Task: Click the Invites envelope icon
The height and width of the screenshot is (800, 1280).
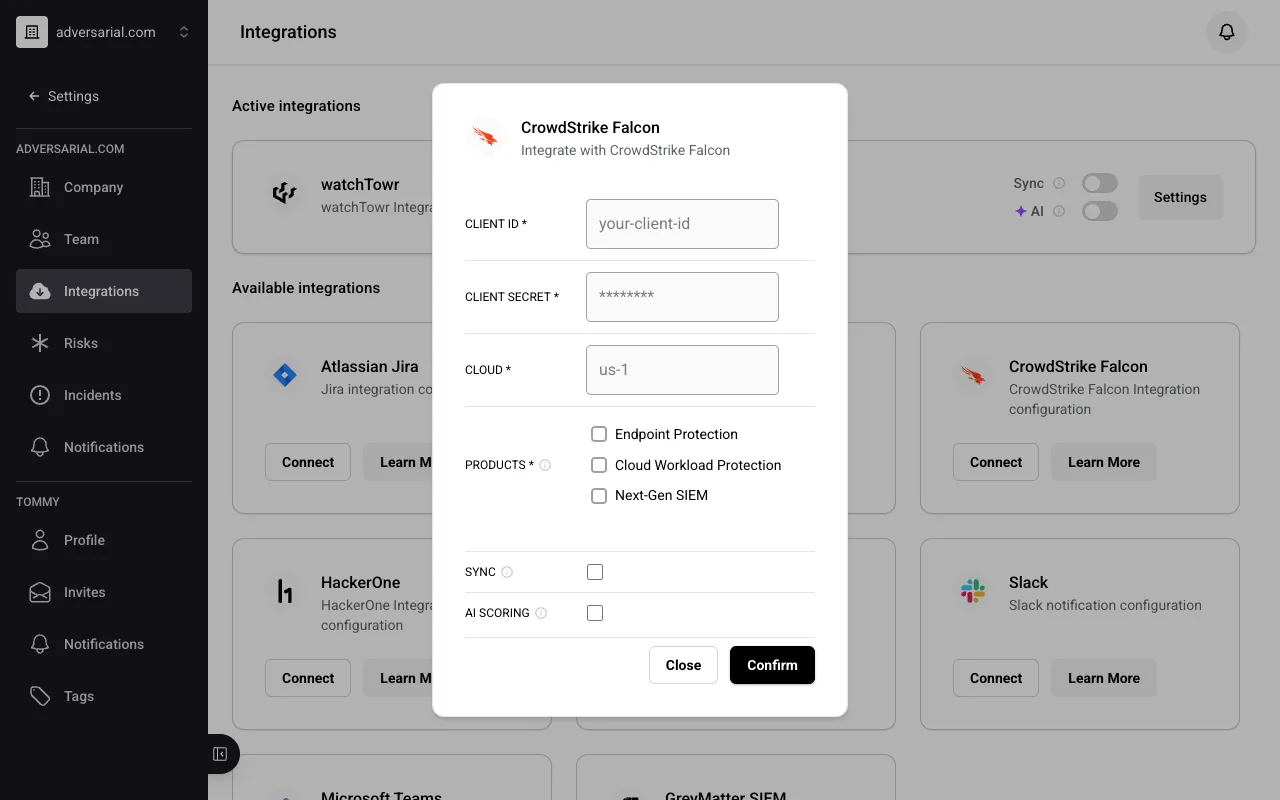Action: [40, 592]
